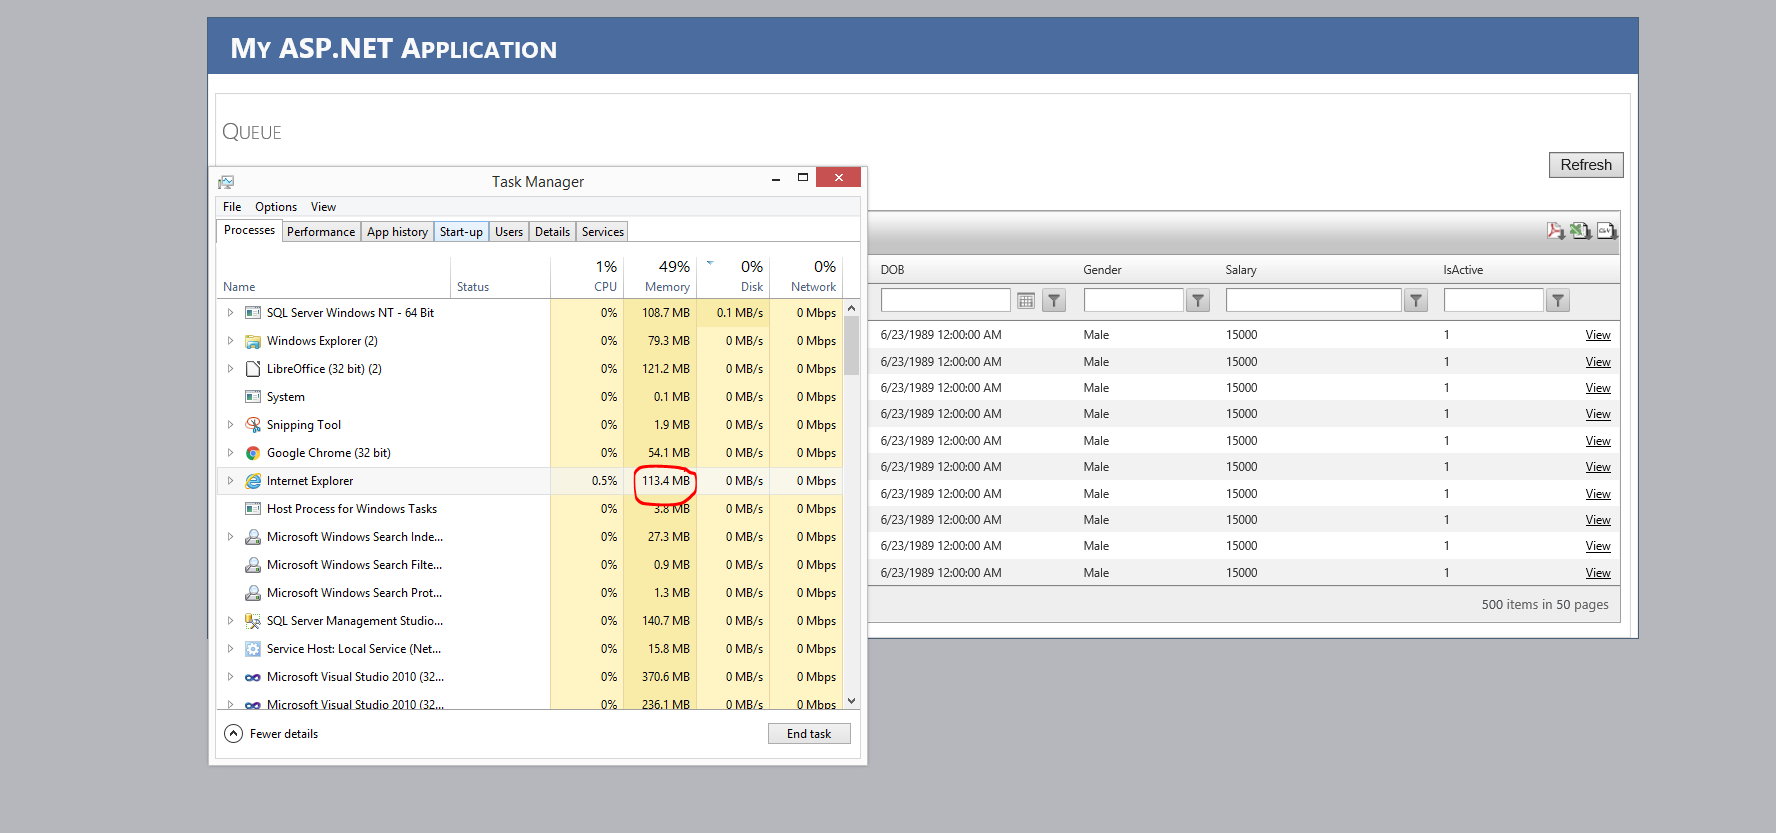Screen dimensions: 1776x833
Task: Select the '113.4 MB' Internet Explorer memory value
Action: [x=666, y=481]
